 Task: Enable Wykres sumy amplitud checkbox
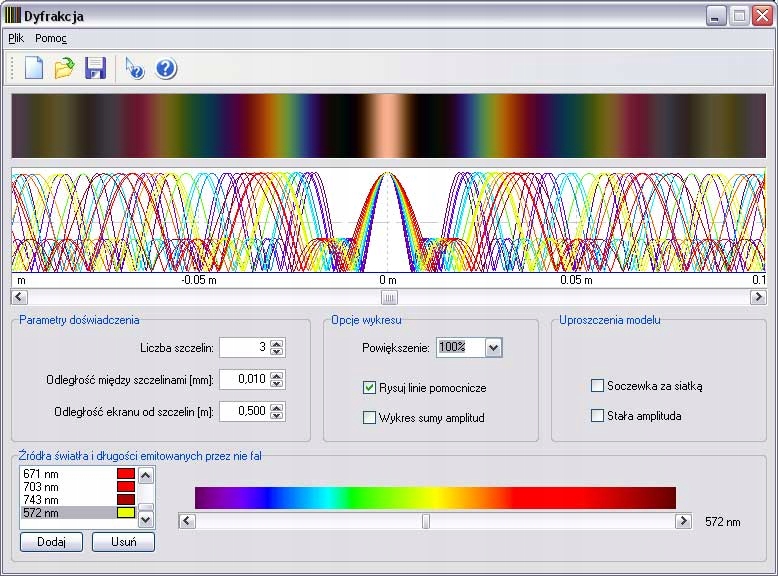[370, 417]
